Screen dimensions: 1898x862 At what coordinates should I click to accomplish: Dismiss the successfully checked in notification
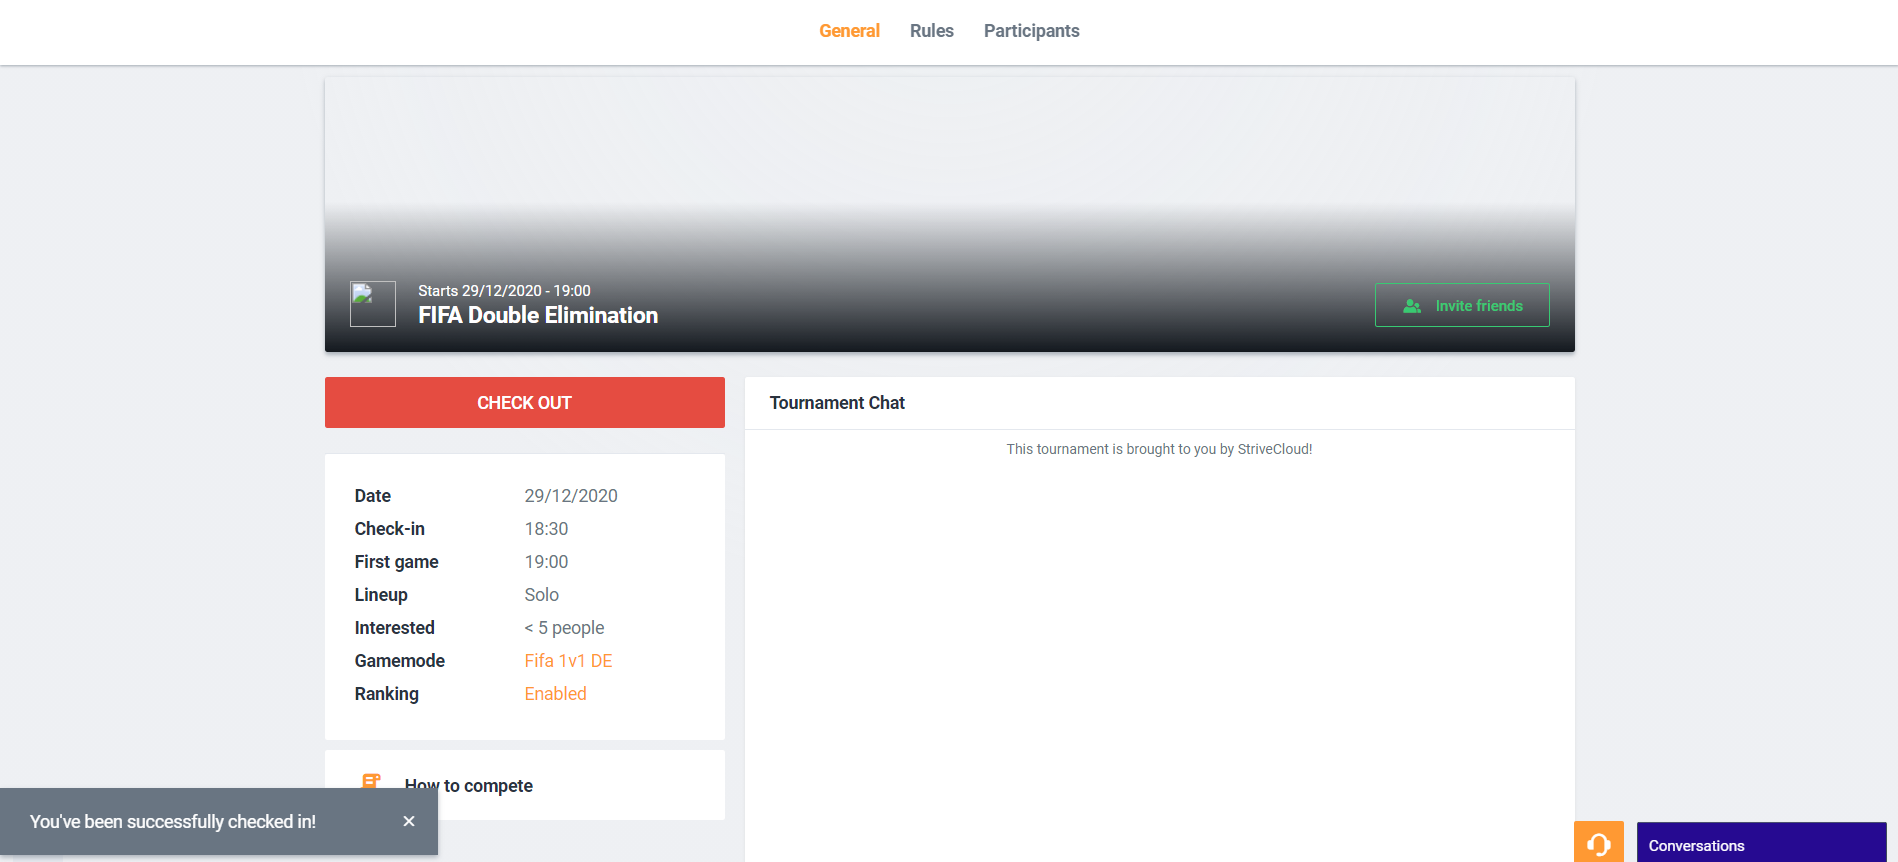pyautogui.click(x=409, y=821)
